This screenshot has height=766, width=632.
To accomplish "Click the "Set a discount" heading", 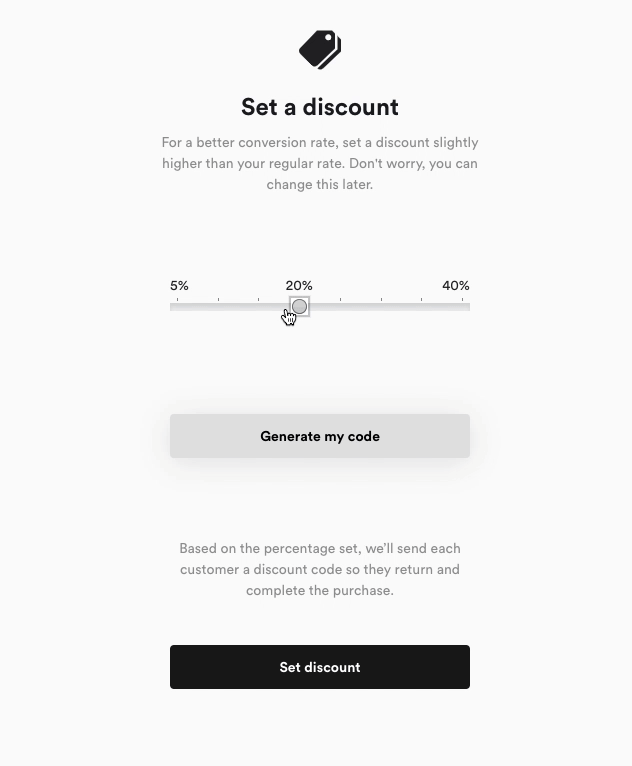I will 320,107.
